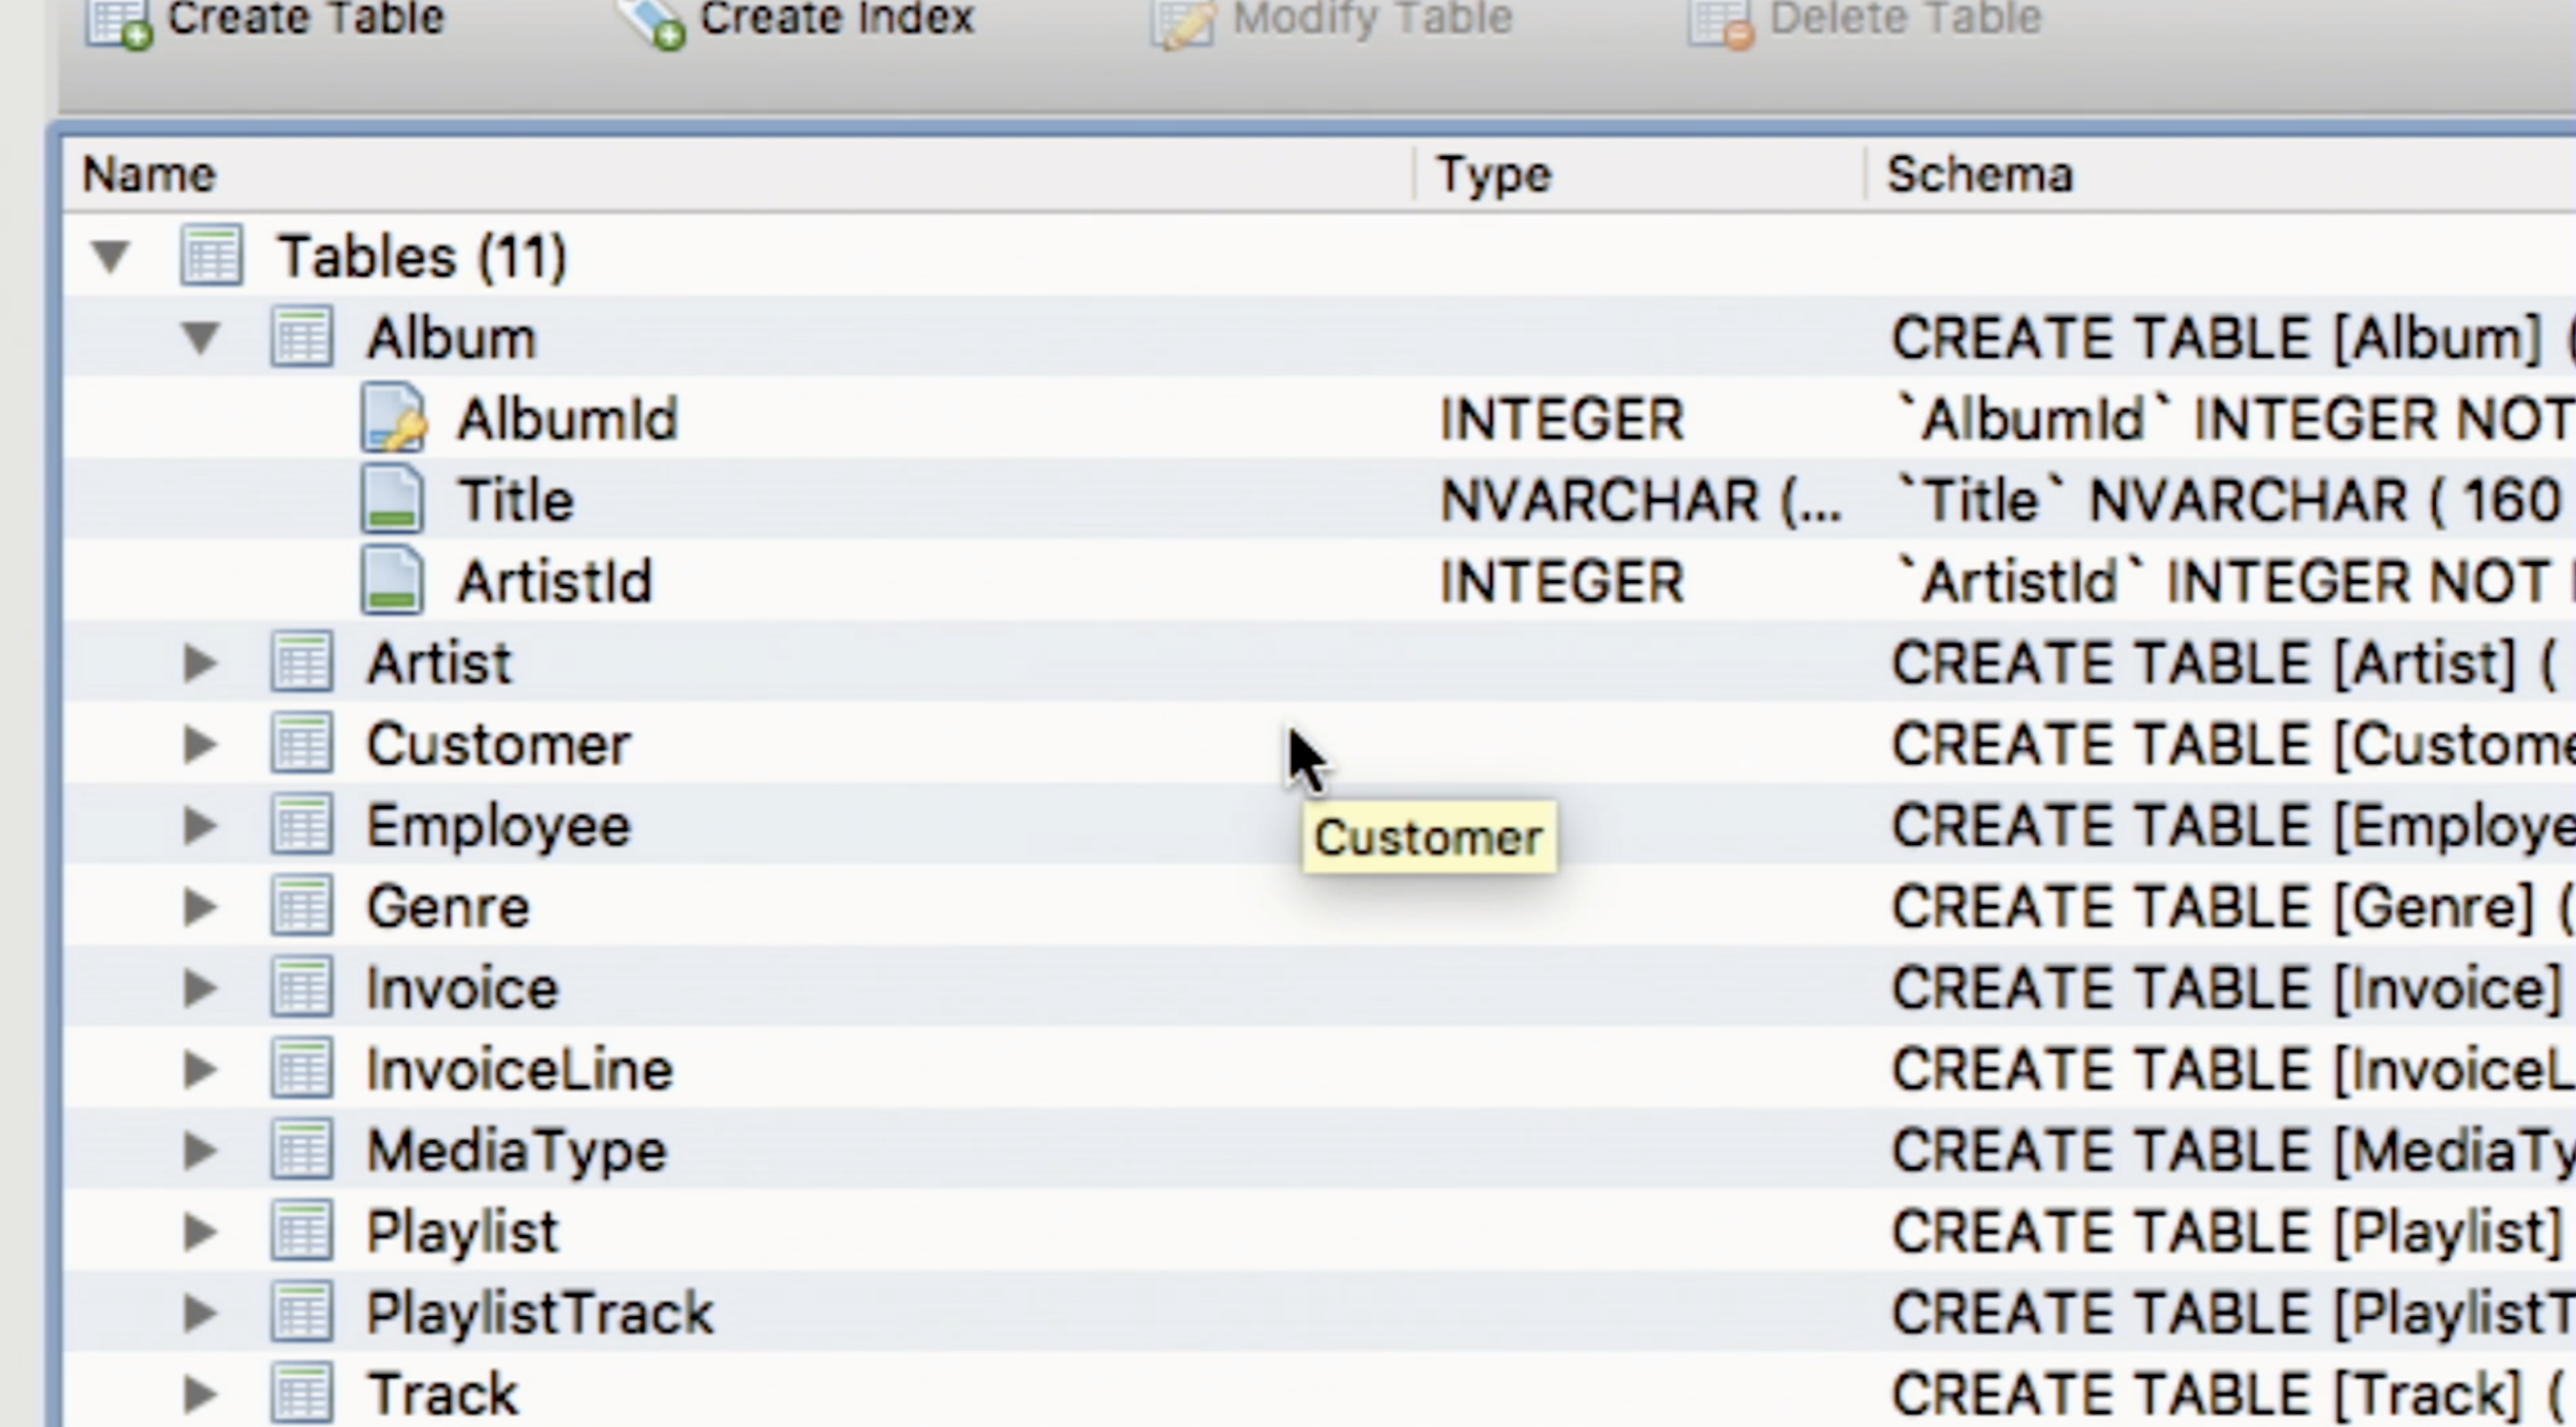Expand the Artist table node
The image size is (2576, 1427).
coord(200,663)
